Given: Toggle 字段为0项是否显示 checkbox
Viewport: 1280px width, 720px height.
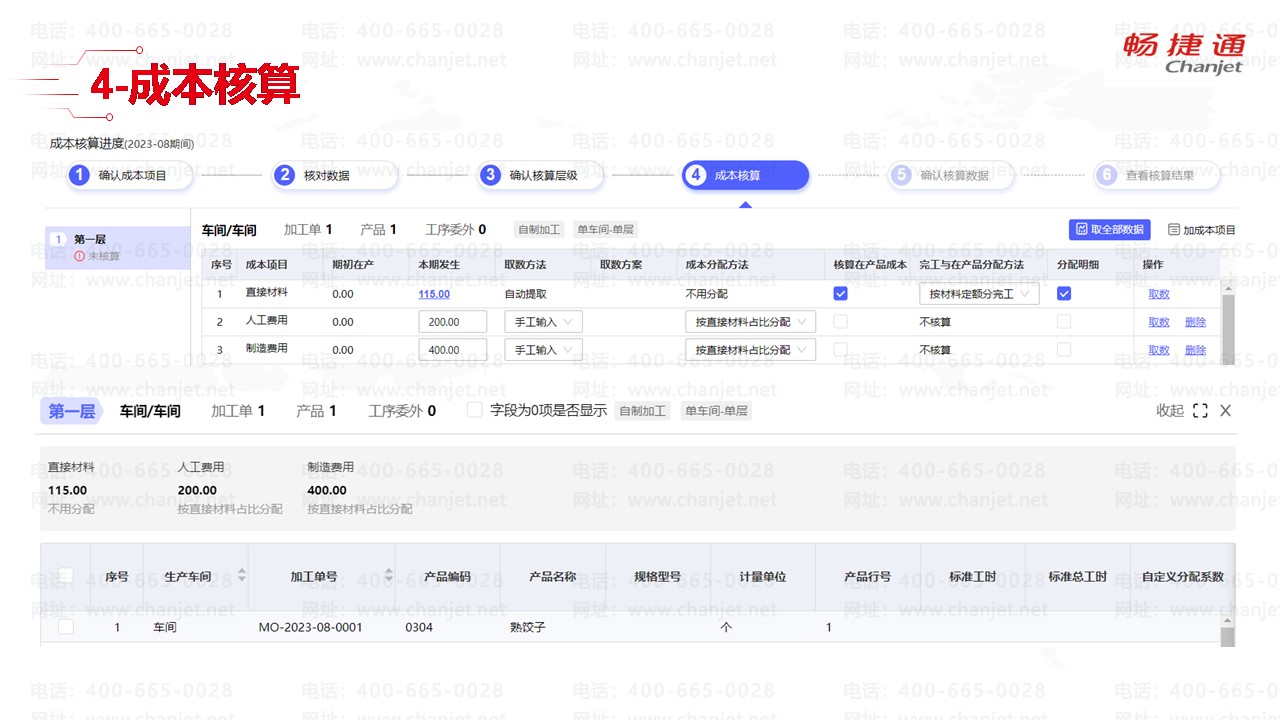Looking at the screenshot, I should click(475, 410).
